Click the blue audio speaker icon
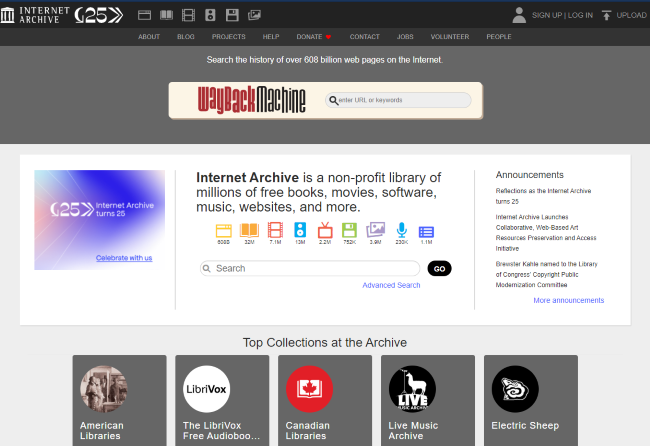Image resolution: width=650 pixels, height=446 pixels. point(300,231)
